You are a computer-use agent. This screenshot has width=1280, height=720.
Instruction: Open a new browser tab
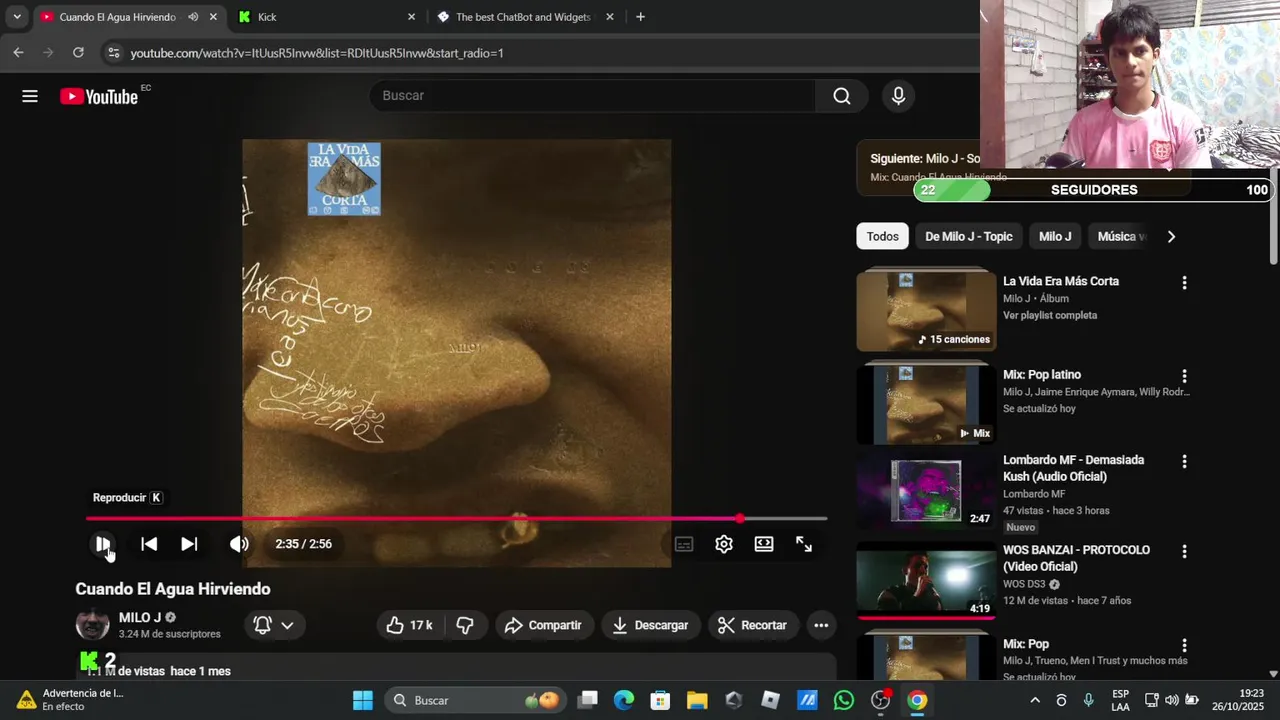coord(640,17)
